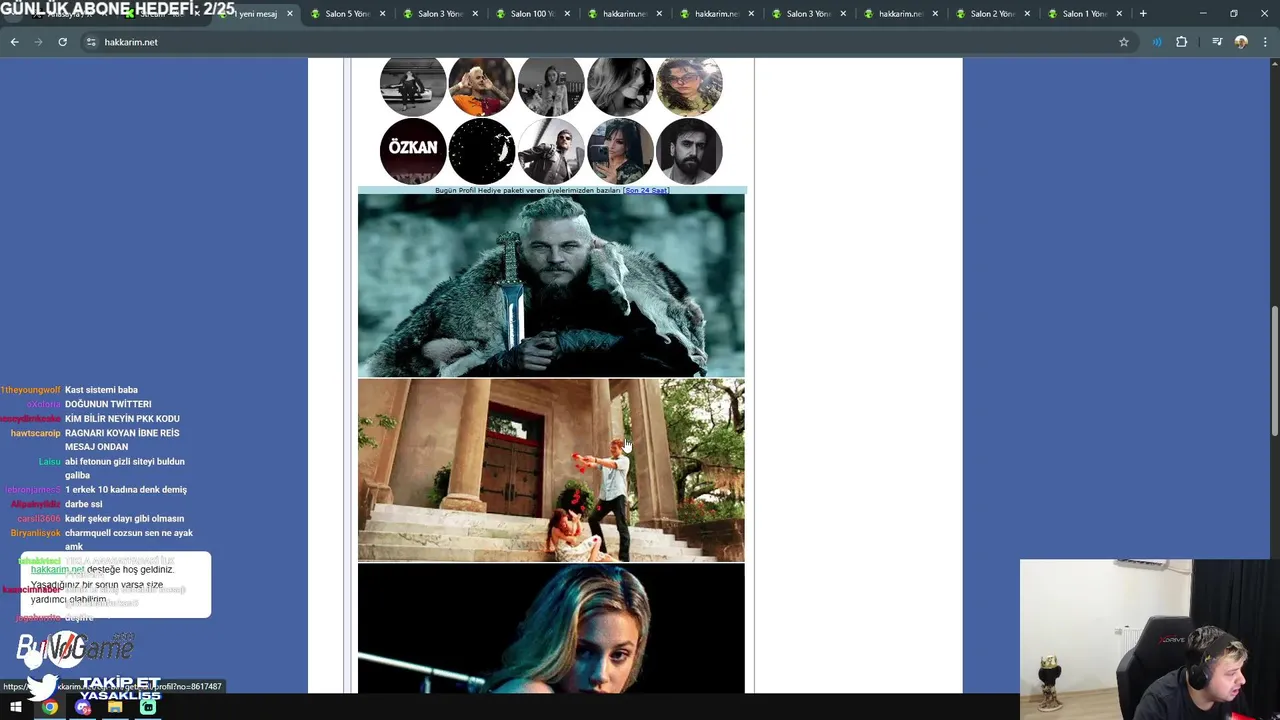Switch to the 'Salon 100 Yö' tab
Viewport: 1280px width, 720px height.
click(x=531, y=14)
